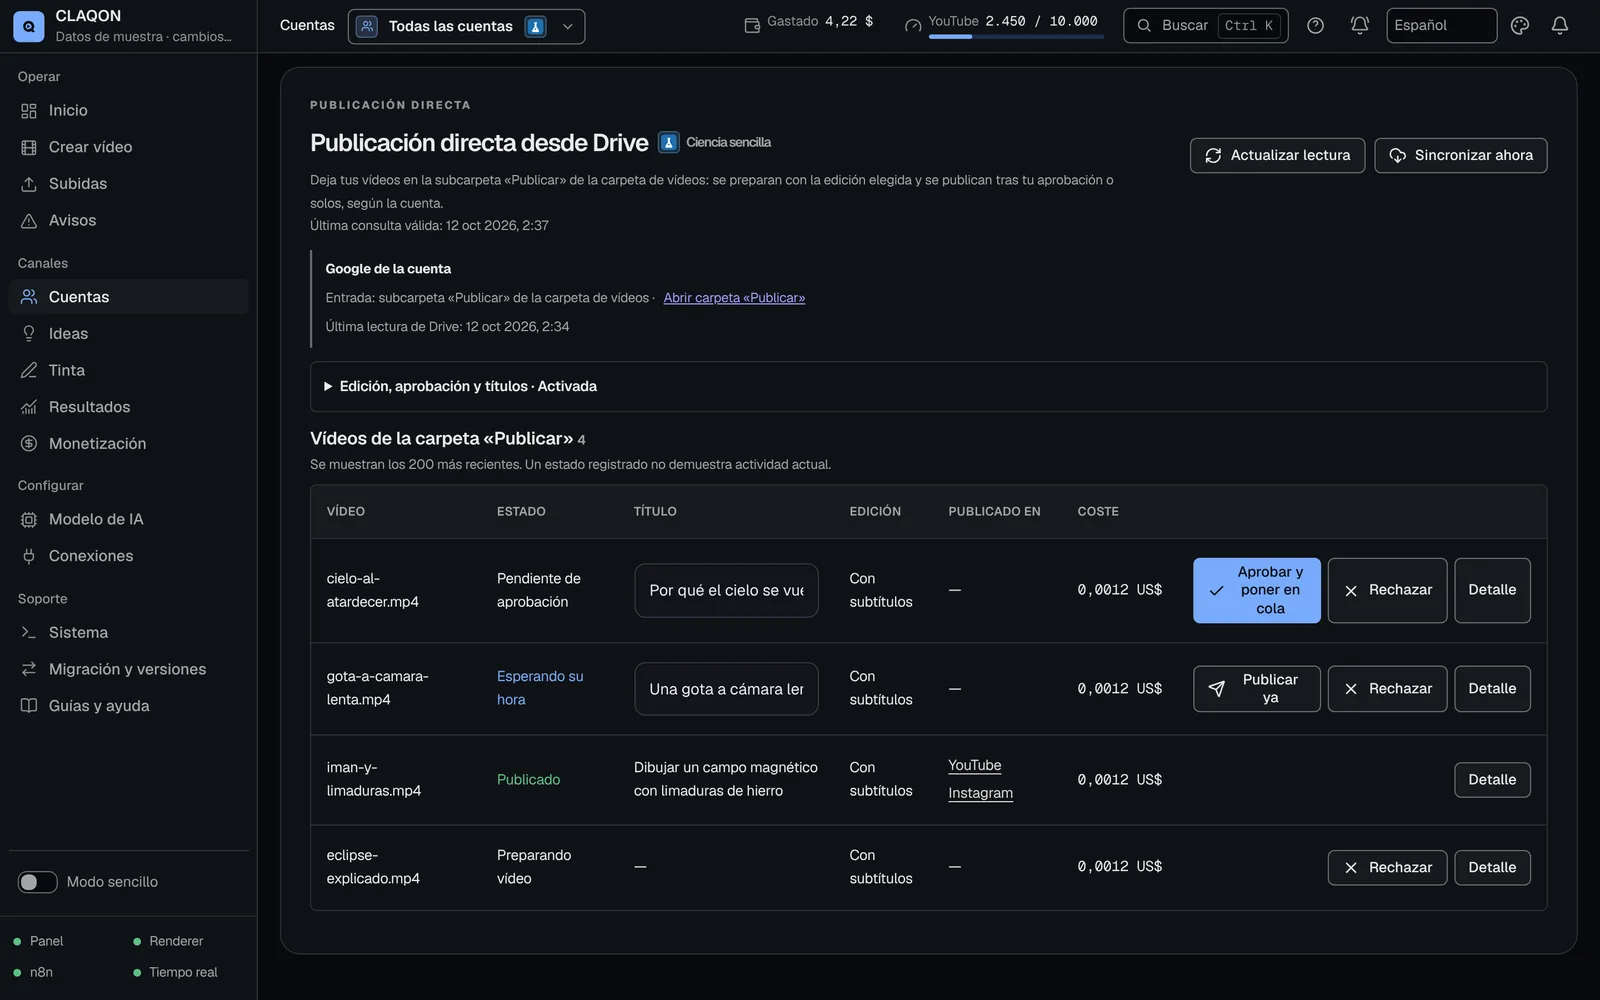Click the Sistema terminal icon
The height and width of the screenshot is (1000, 1600).
pos(29,633)
